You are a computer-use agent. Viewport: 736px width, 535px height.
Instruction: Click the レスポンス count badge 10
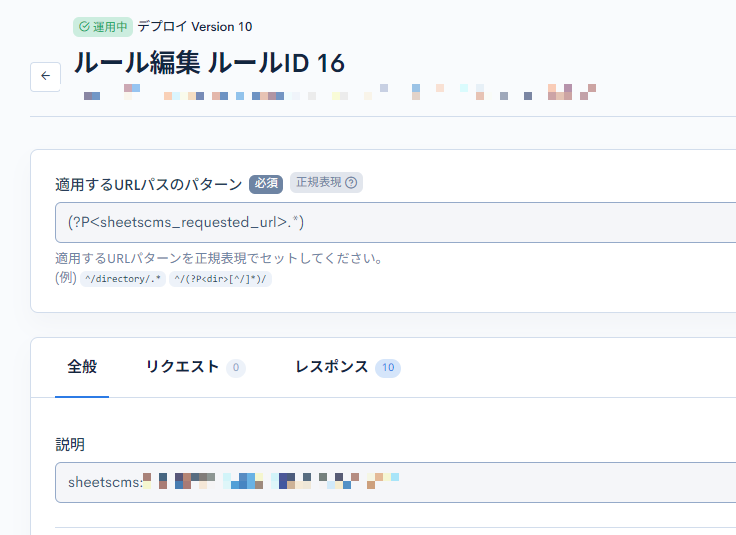tap(388, 367)
